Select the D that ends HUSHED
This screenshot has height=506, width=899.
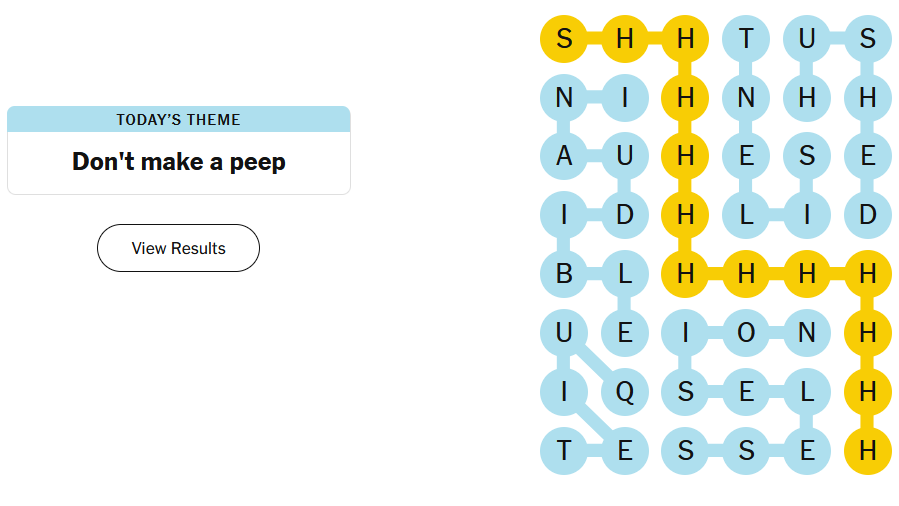(x=867, y=214)
